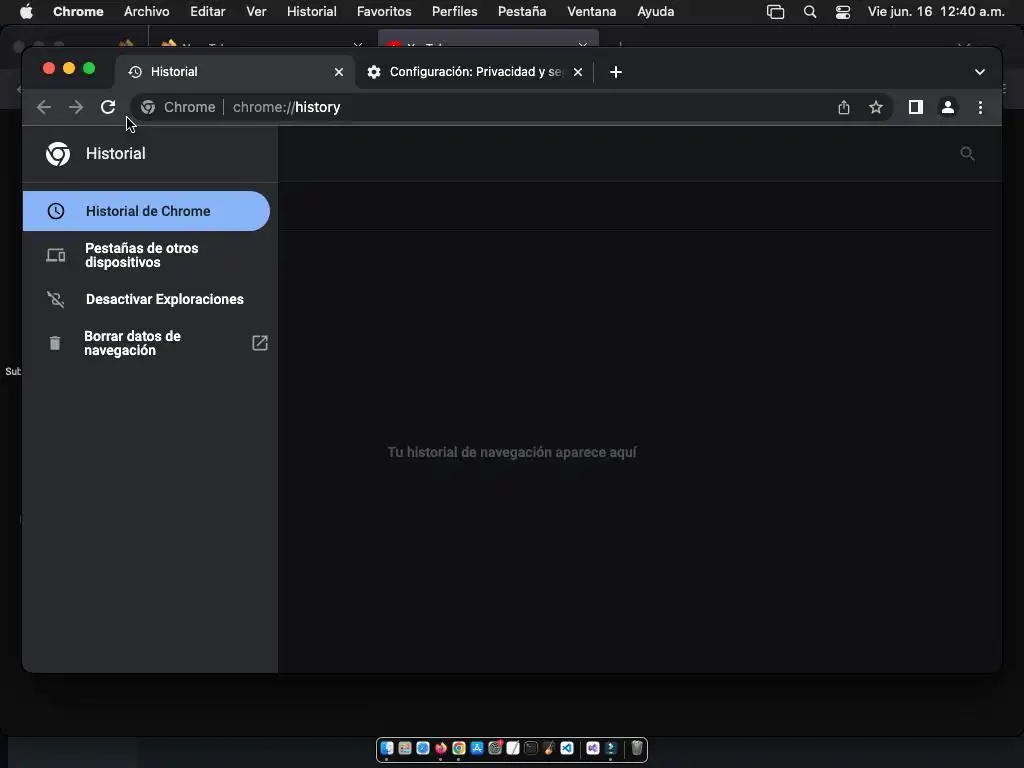
Task: Open Finder from the Dock
Action: (387, 748)
